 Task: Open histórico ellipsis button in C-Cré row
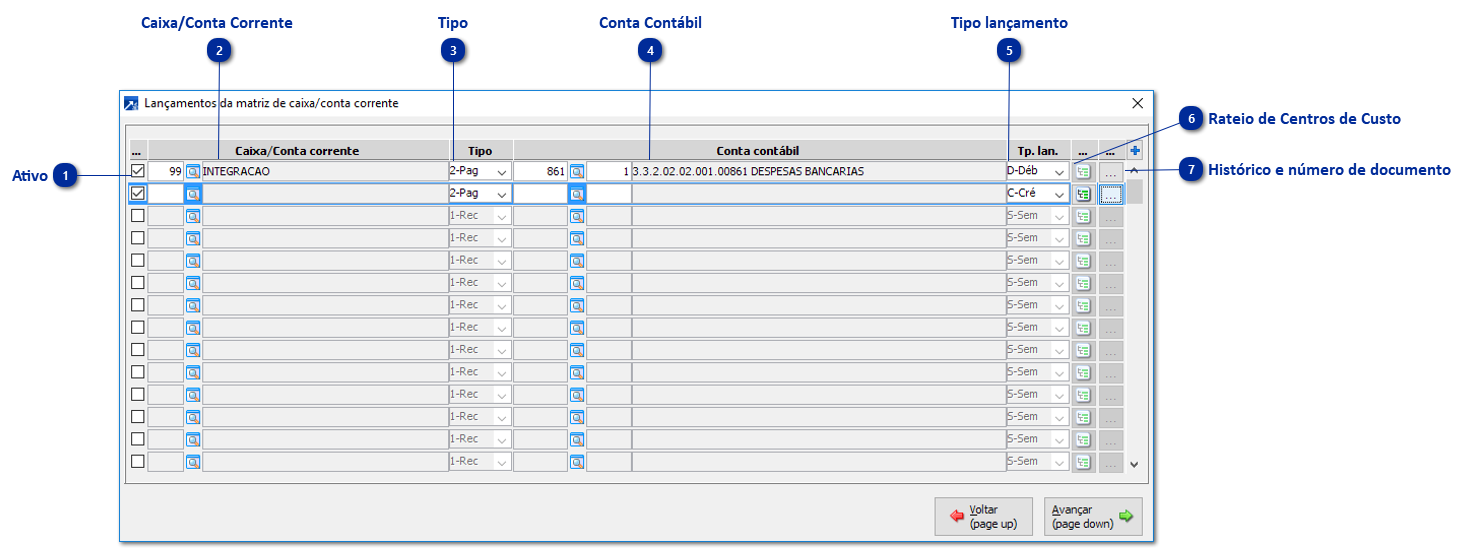click(x=1111, y=194)
